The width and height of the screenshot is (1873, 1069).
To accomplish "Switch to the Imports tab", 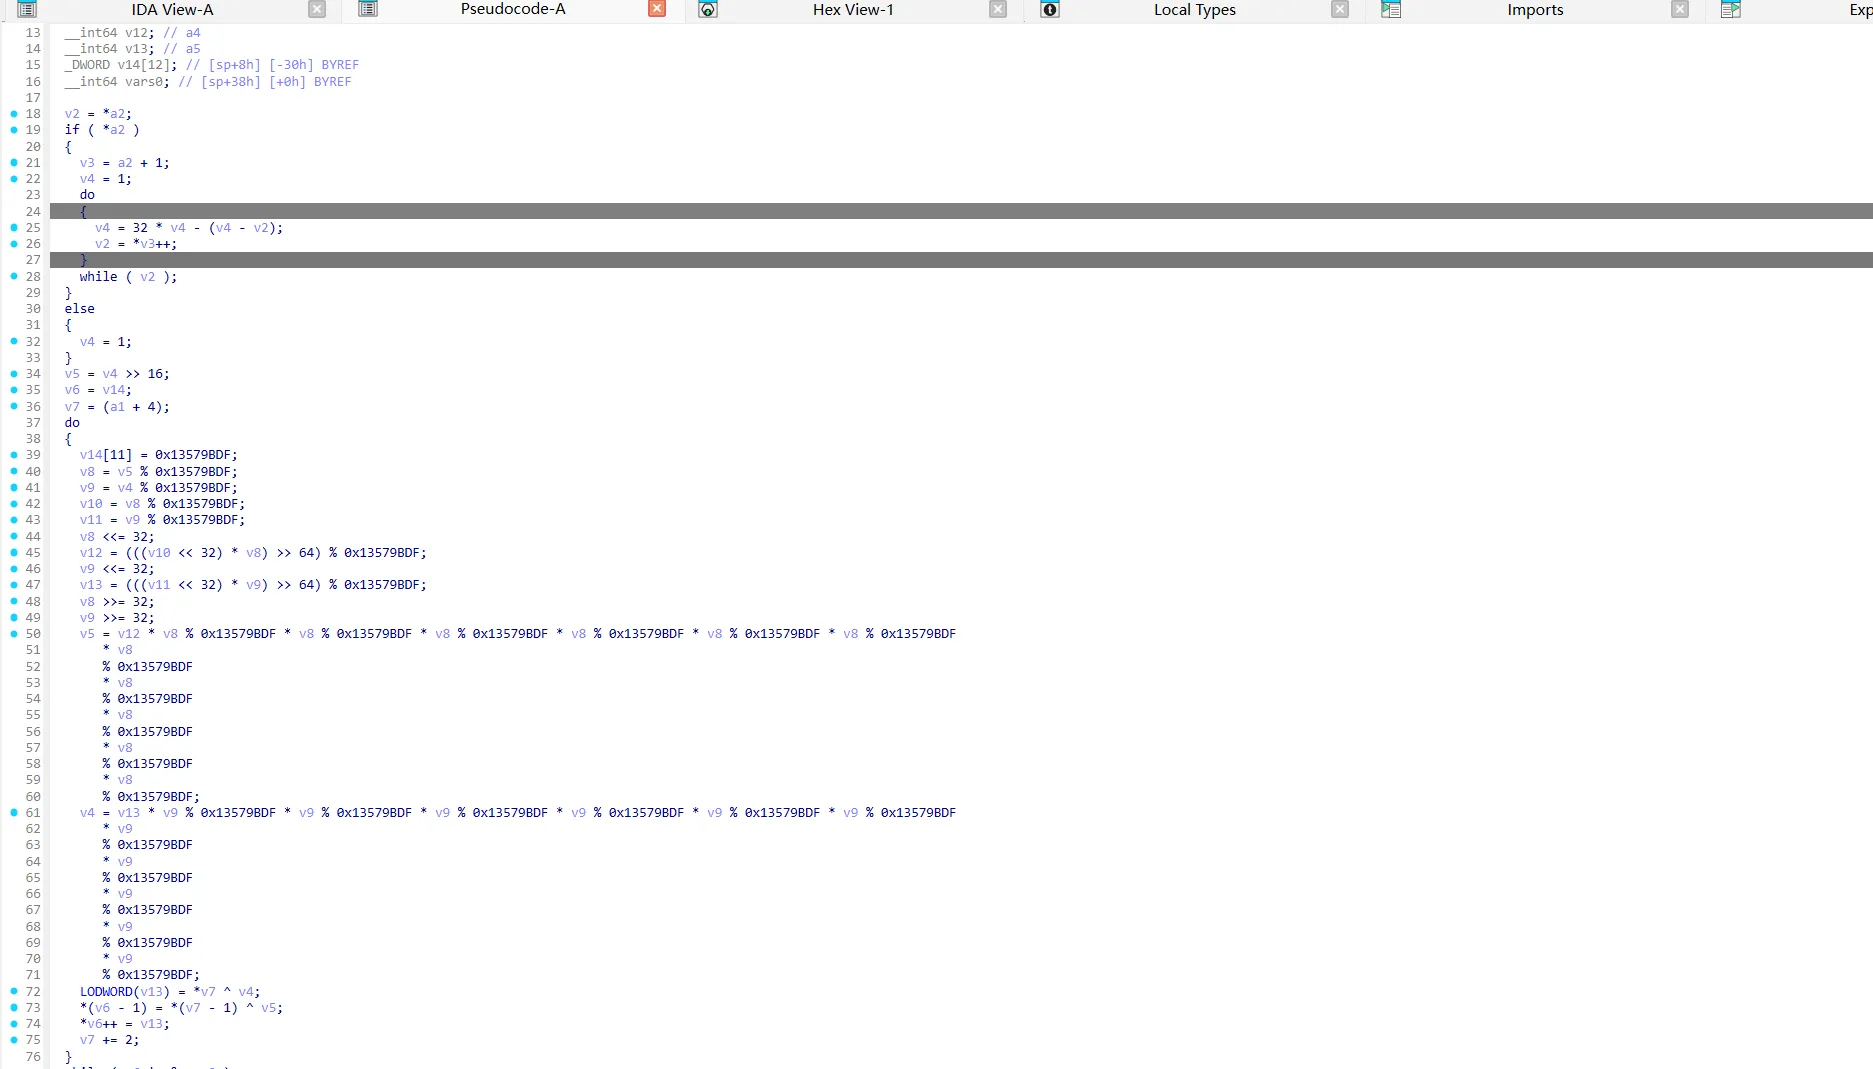I will (x=1534, y=10).
